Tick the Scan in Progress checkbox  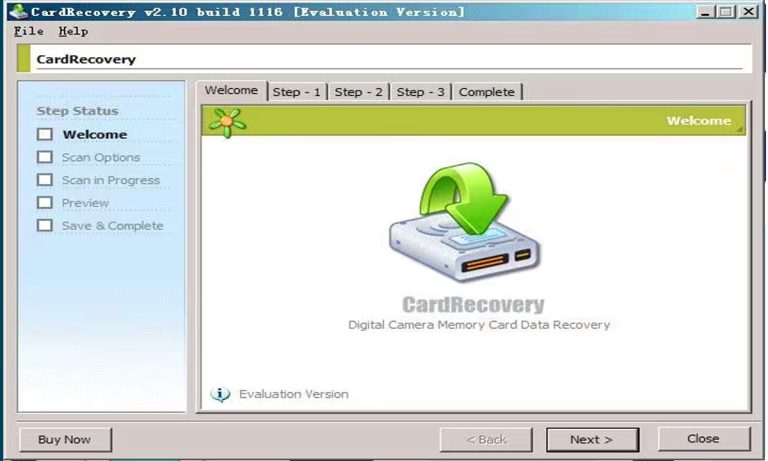click(45, 180)
